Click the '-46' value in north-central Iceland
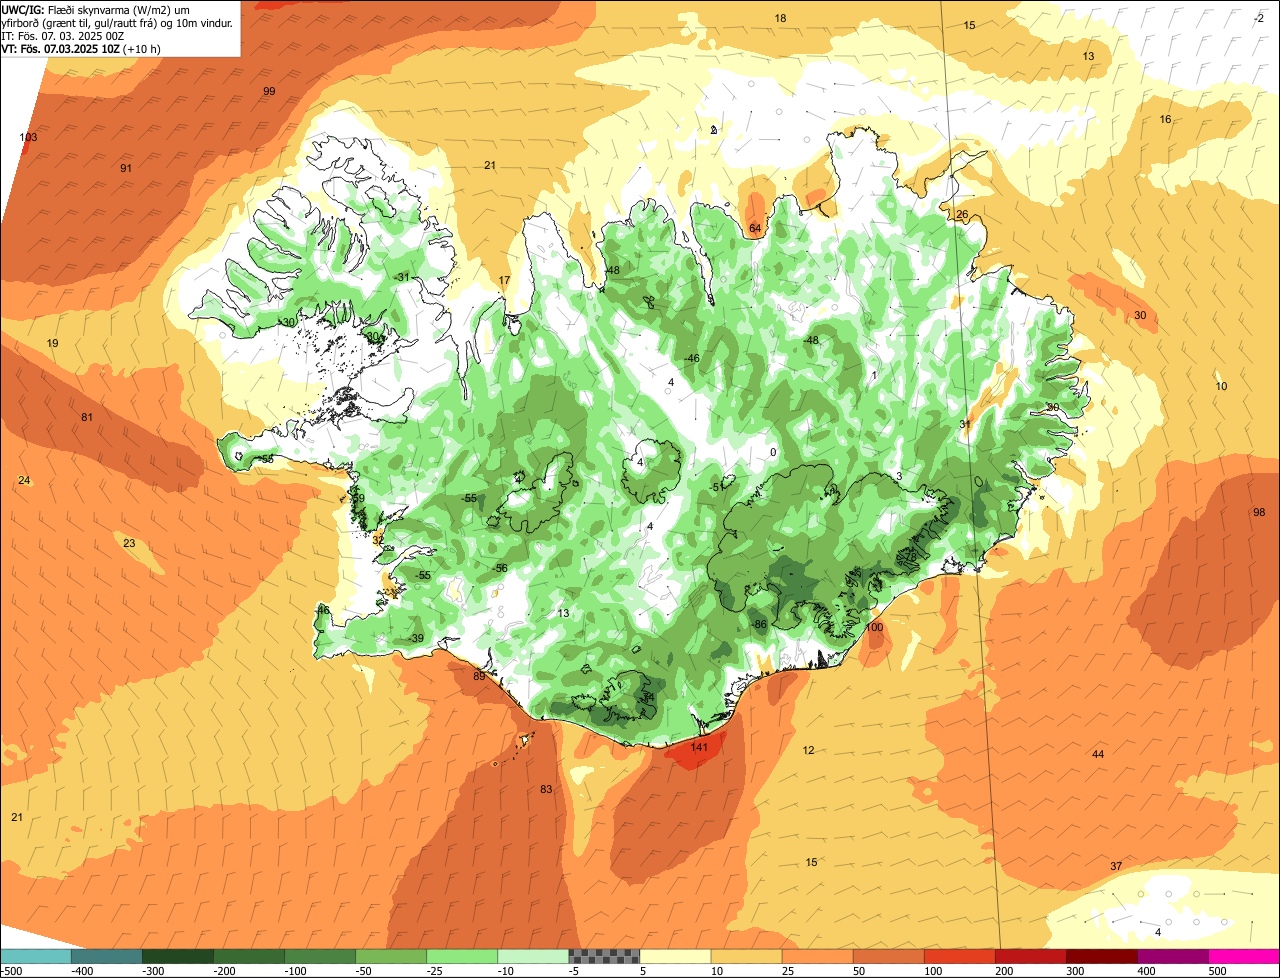1280x978 pixels. click(691, 358)
